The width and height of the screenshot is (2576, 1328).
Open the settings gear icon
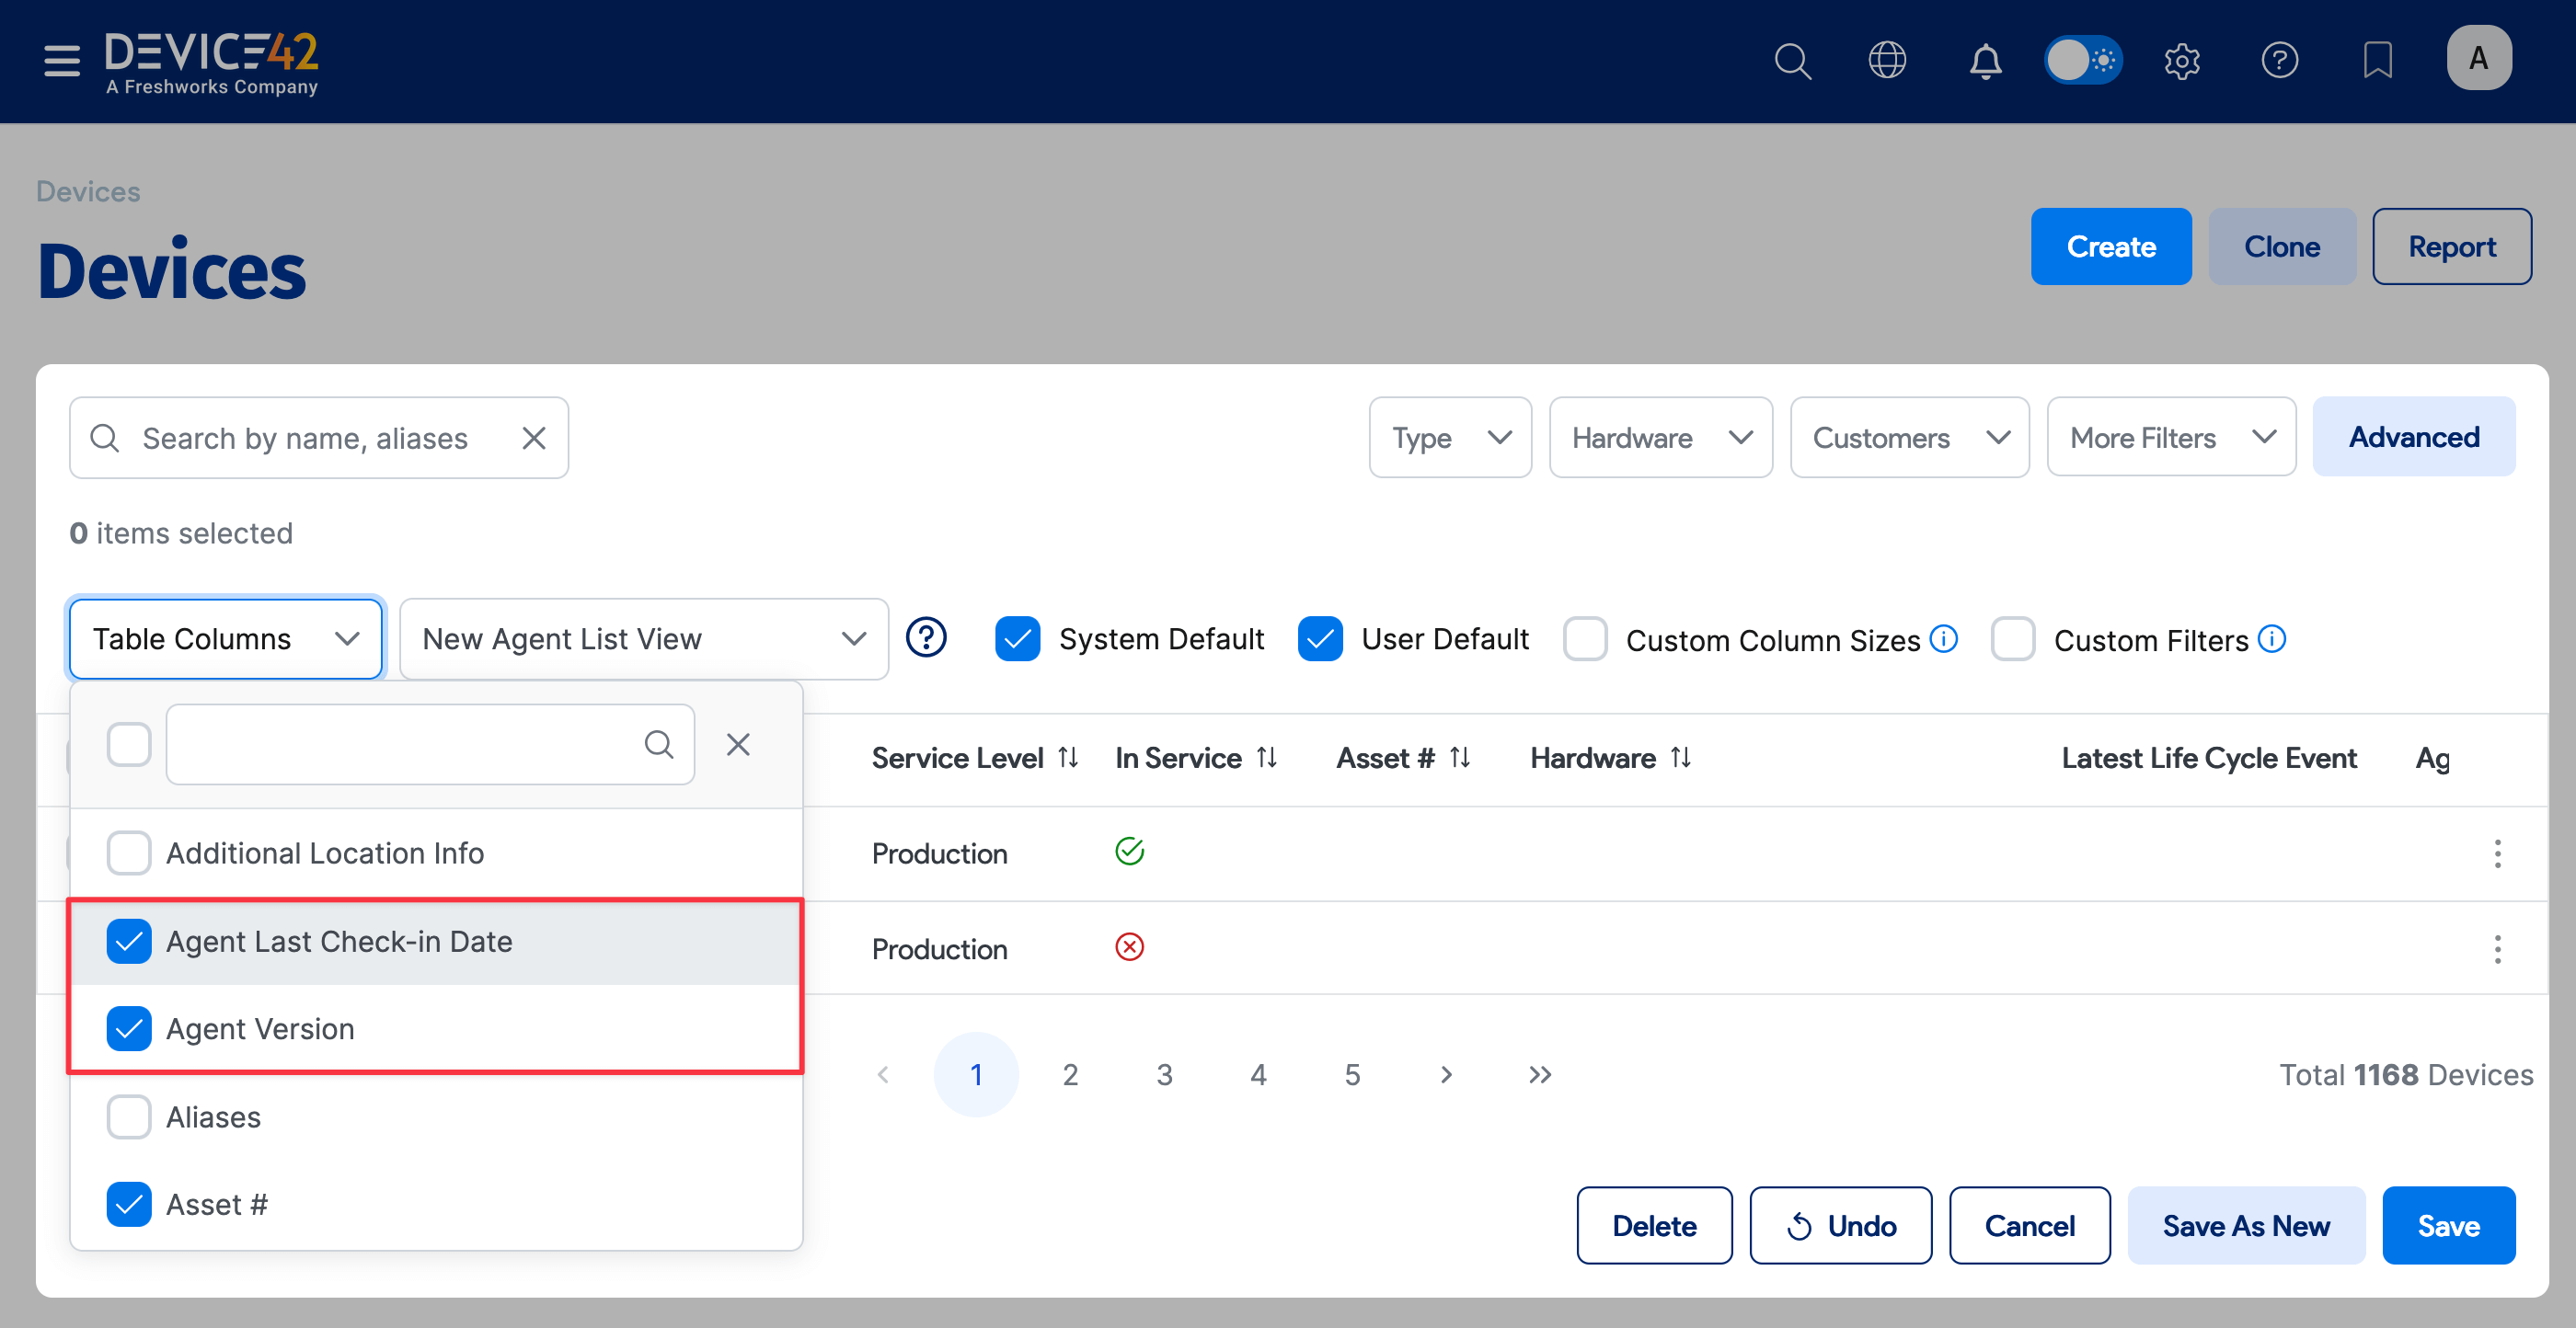2181,61
